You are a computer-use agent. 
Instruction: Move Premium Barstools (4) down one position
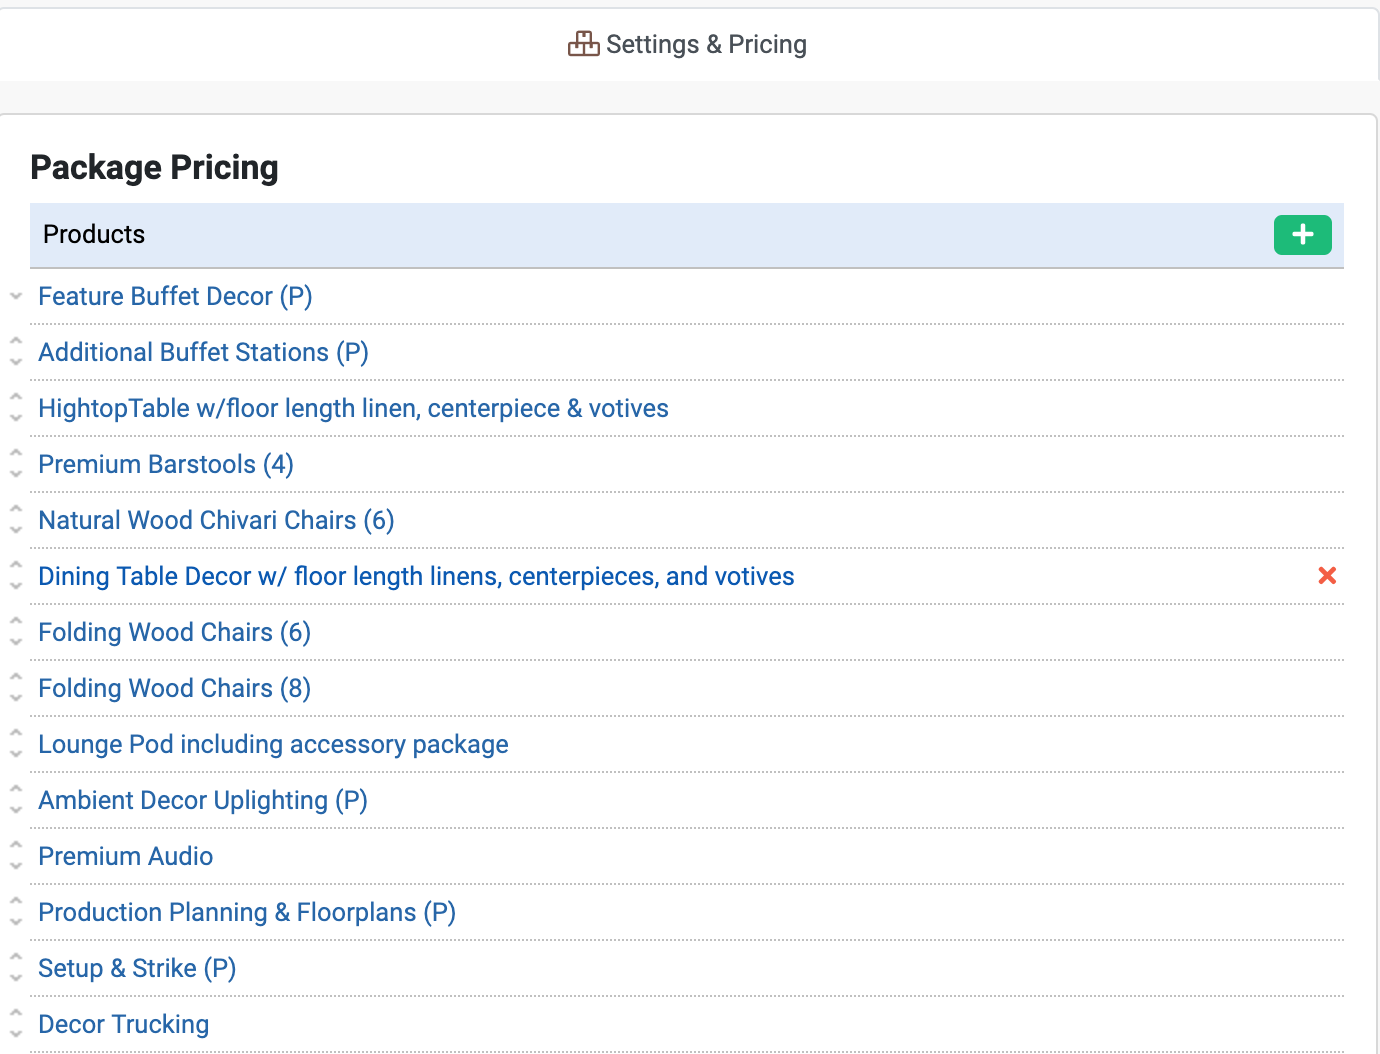click(x=16, y=474)
